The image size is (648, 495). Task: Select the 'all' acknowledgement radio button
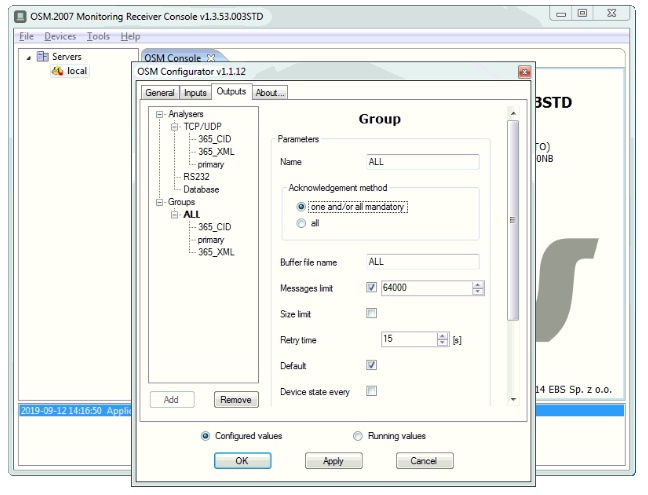tap(301, 224)
